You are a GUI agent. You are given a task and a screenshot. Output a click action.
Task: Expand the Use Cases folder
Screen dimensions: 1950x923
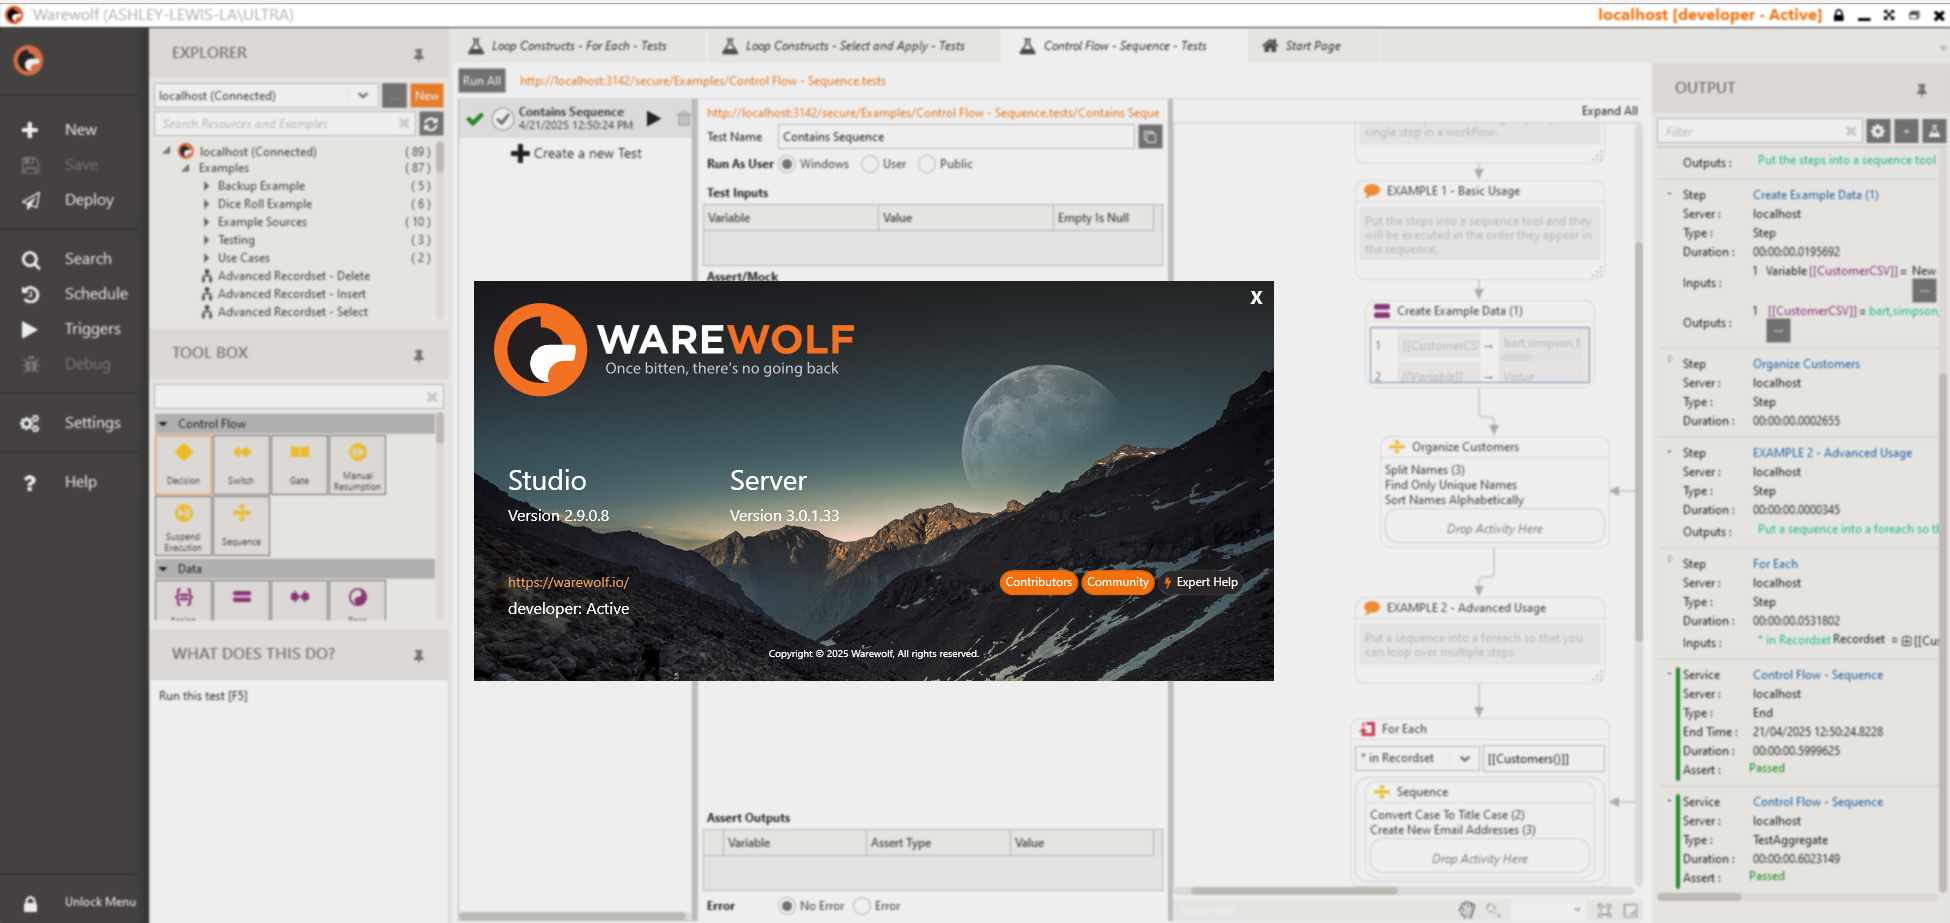click(206, 258)
